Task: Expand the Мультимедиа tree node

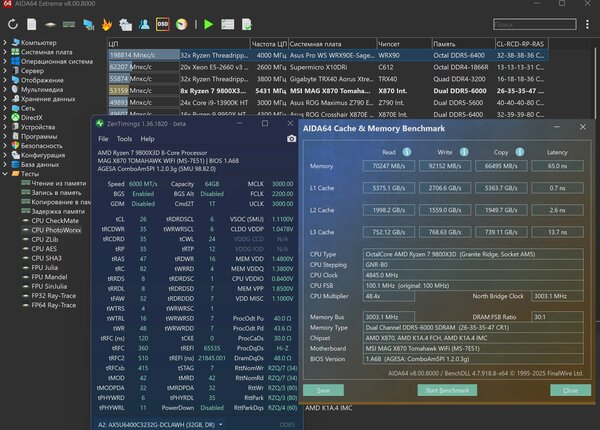Action: point(5,89)
